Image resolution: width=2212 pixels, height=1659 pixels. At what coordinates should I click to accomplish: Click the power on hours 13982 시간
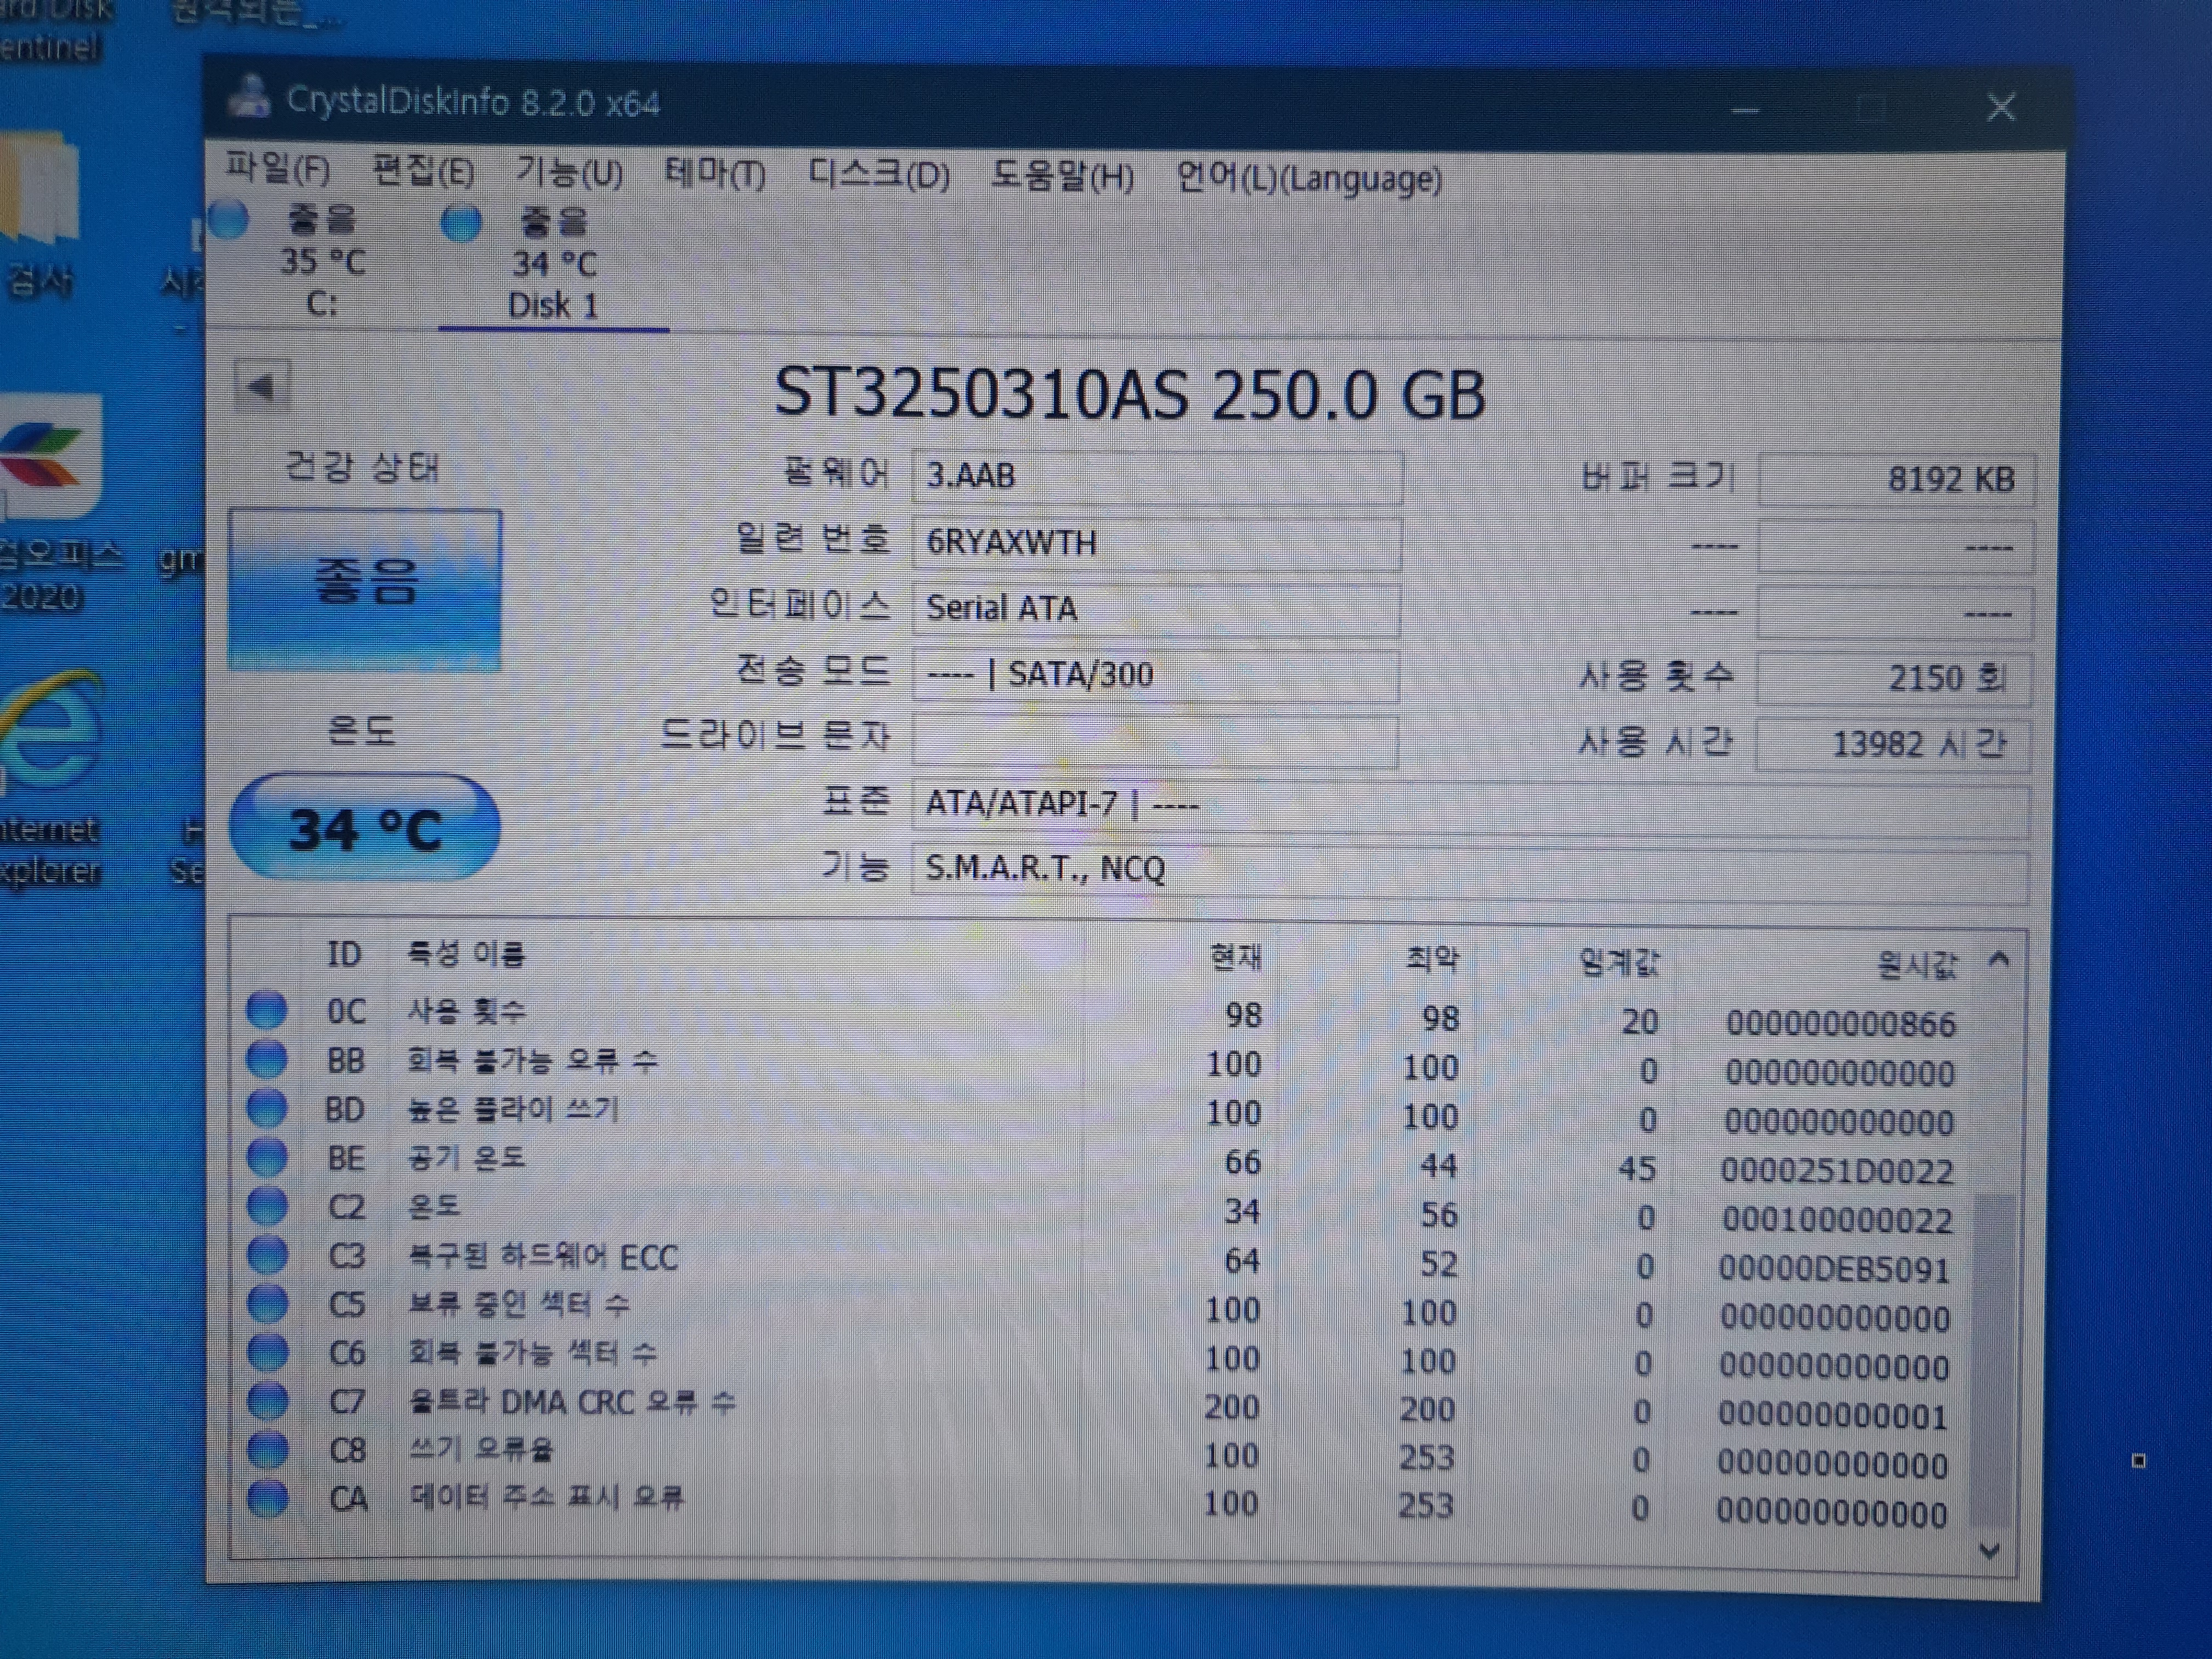point(1893,745)
